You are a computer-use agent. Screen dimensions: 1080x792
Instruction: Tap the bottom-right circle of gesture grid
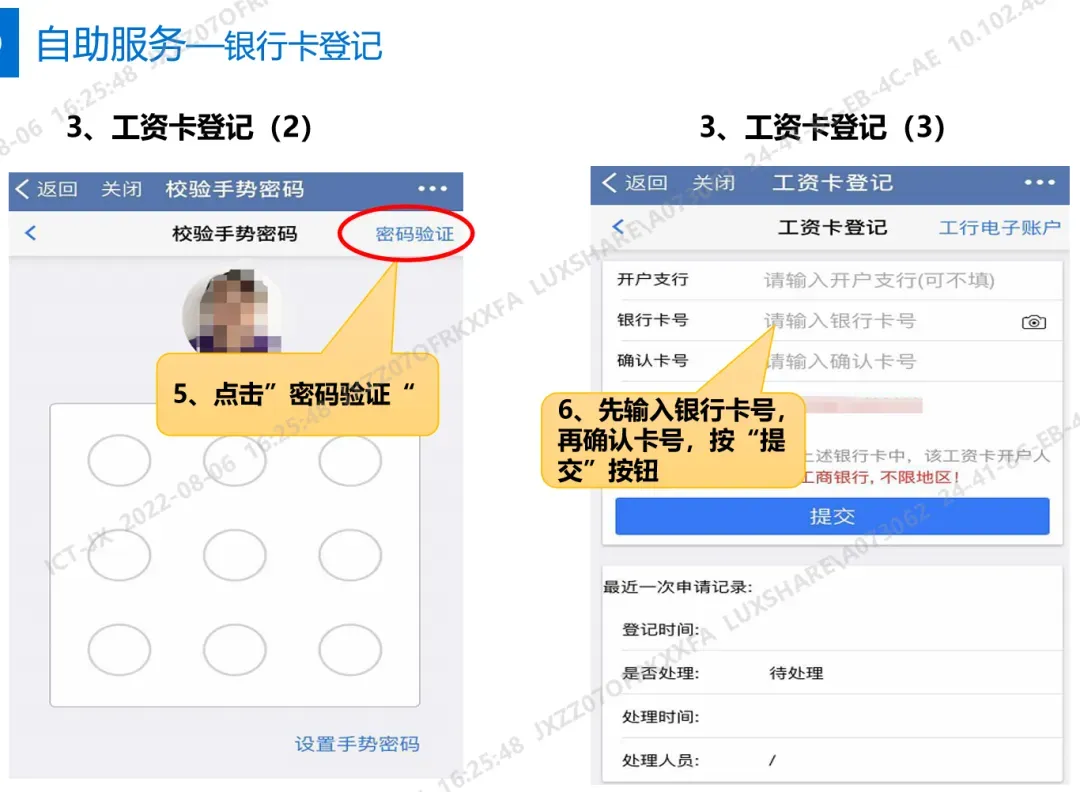pos(350,649)
